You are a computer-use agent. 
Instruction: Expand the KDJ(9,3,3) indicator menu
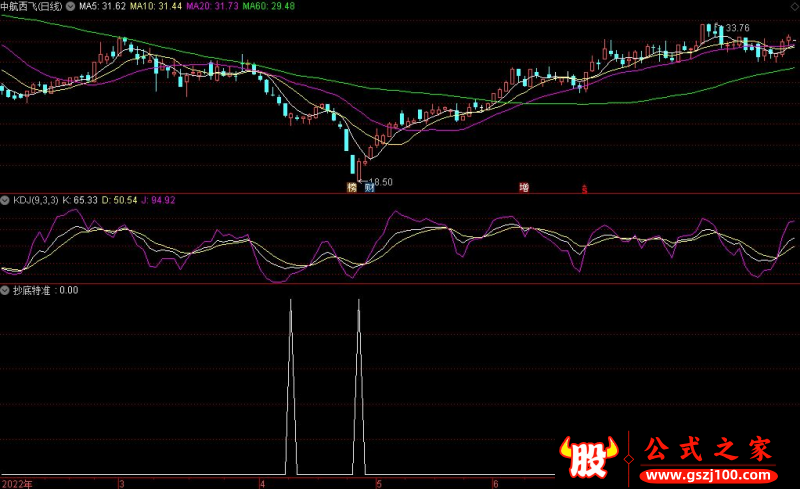(5, 200)
